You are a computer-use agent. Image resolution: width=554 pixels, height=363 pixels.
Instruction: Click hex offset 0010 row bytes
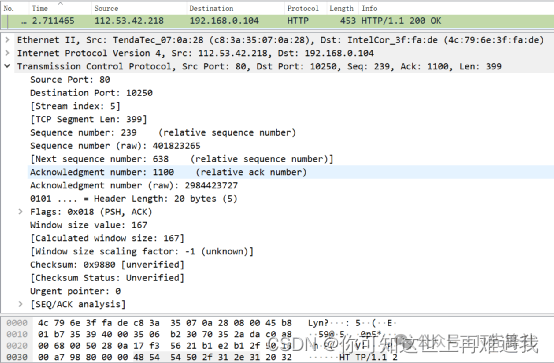pos(165,334)
